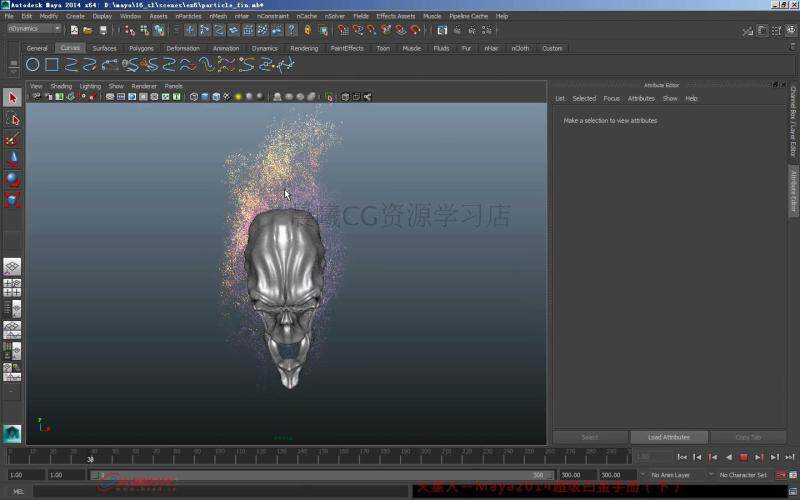Open viewport Shading menu
Viewport: 800px width, 500px height.
tap(61, 86)
